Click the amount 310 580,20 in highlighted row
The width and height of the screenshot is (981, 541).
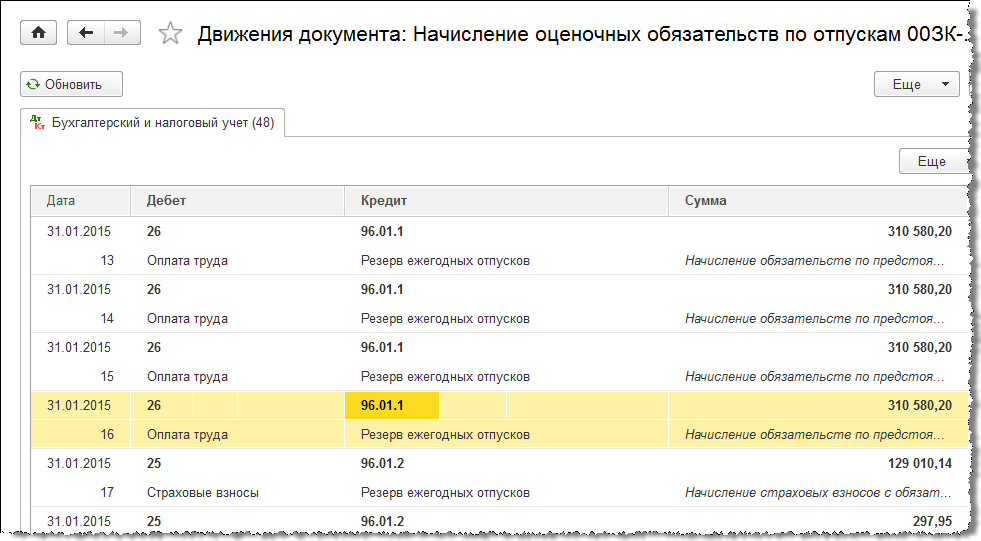(920, 405)
